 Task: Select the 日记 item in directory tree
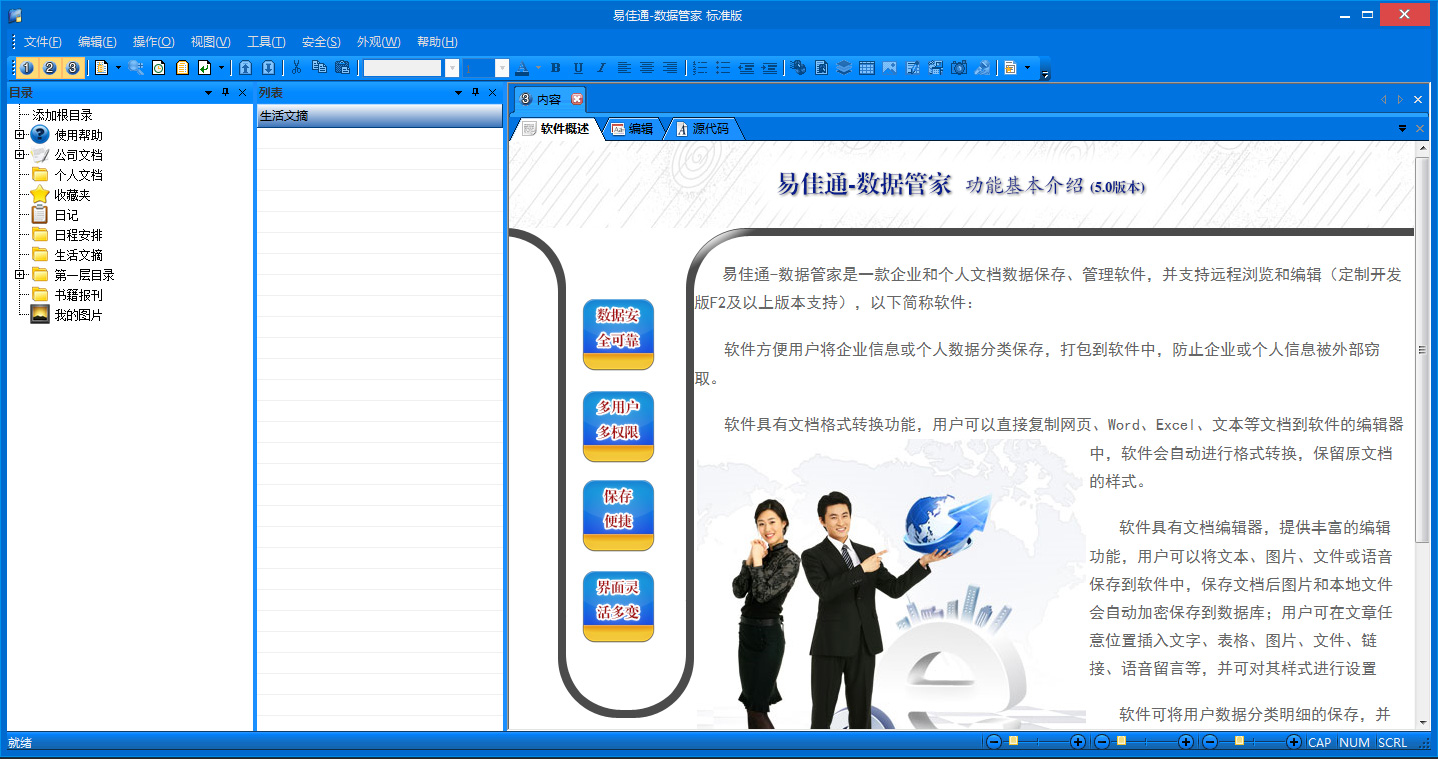coord(66,215)
